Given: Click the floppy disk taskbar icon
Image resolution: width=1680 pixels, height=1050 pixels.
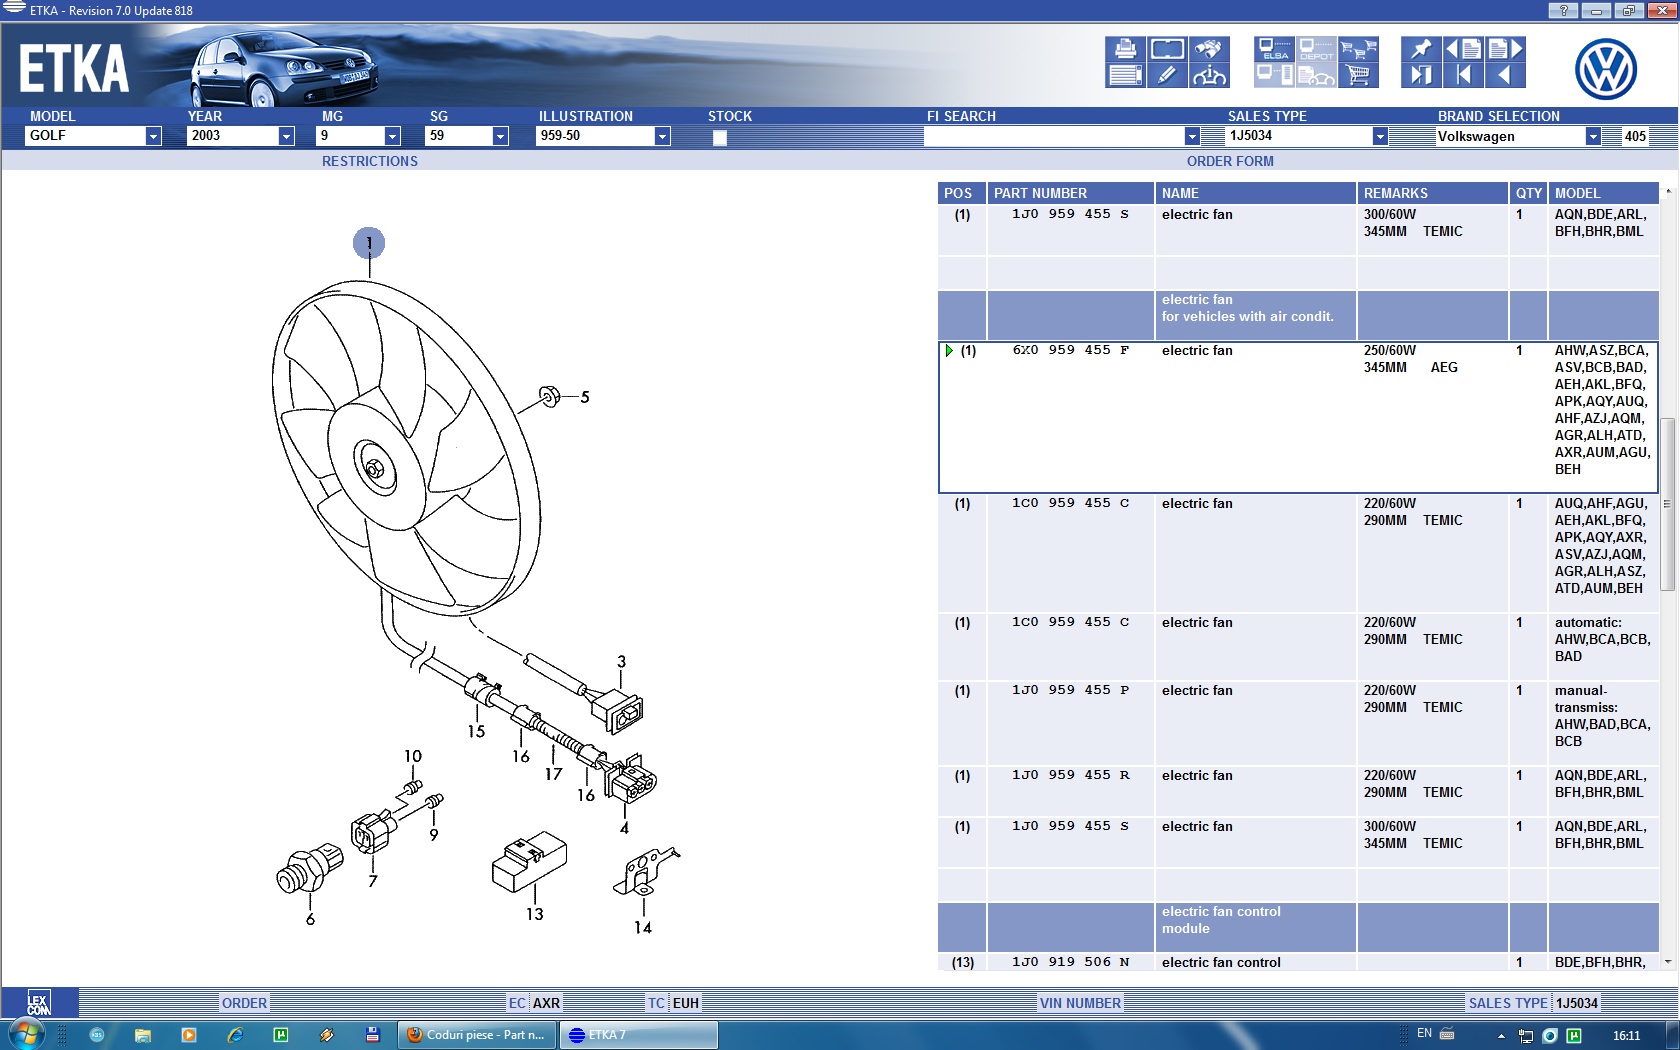Looking at the screenshot, I should pyautogui.click(x=373, y=1035).
